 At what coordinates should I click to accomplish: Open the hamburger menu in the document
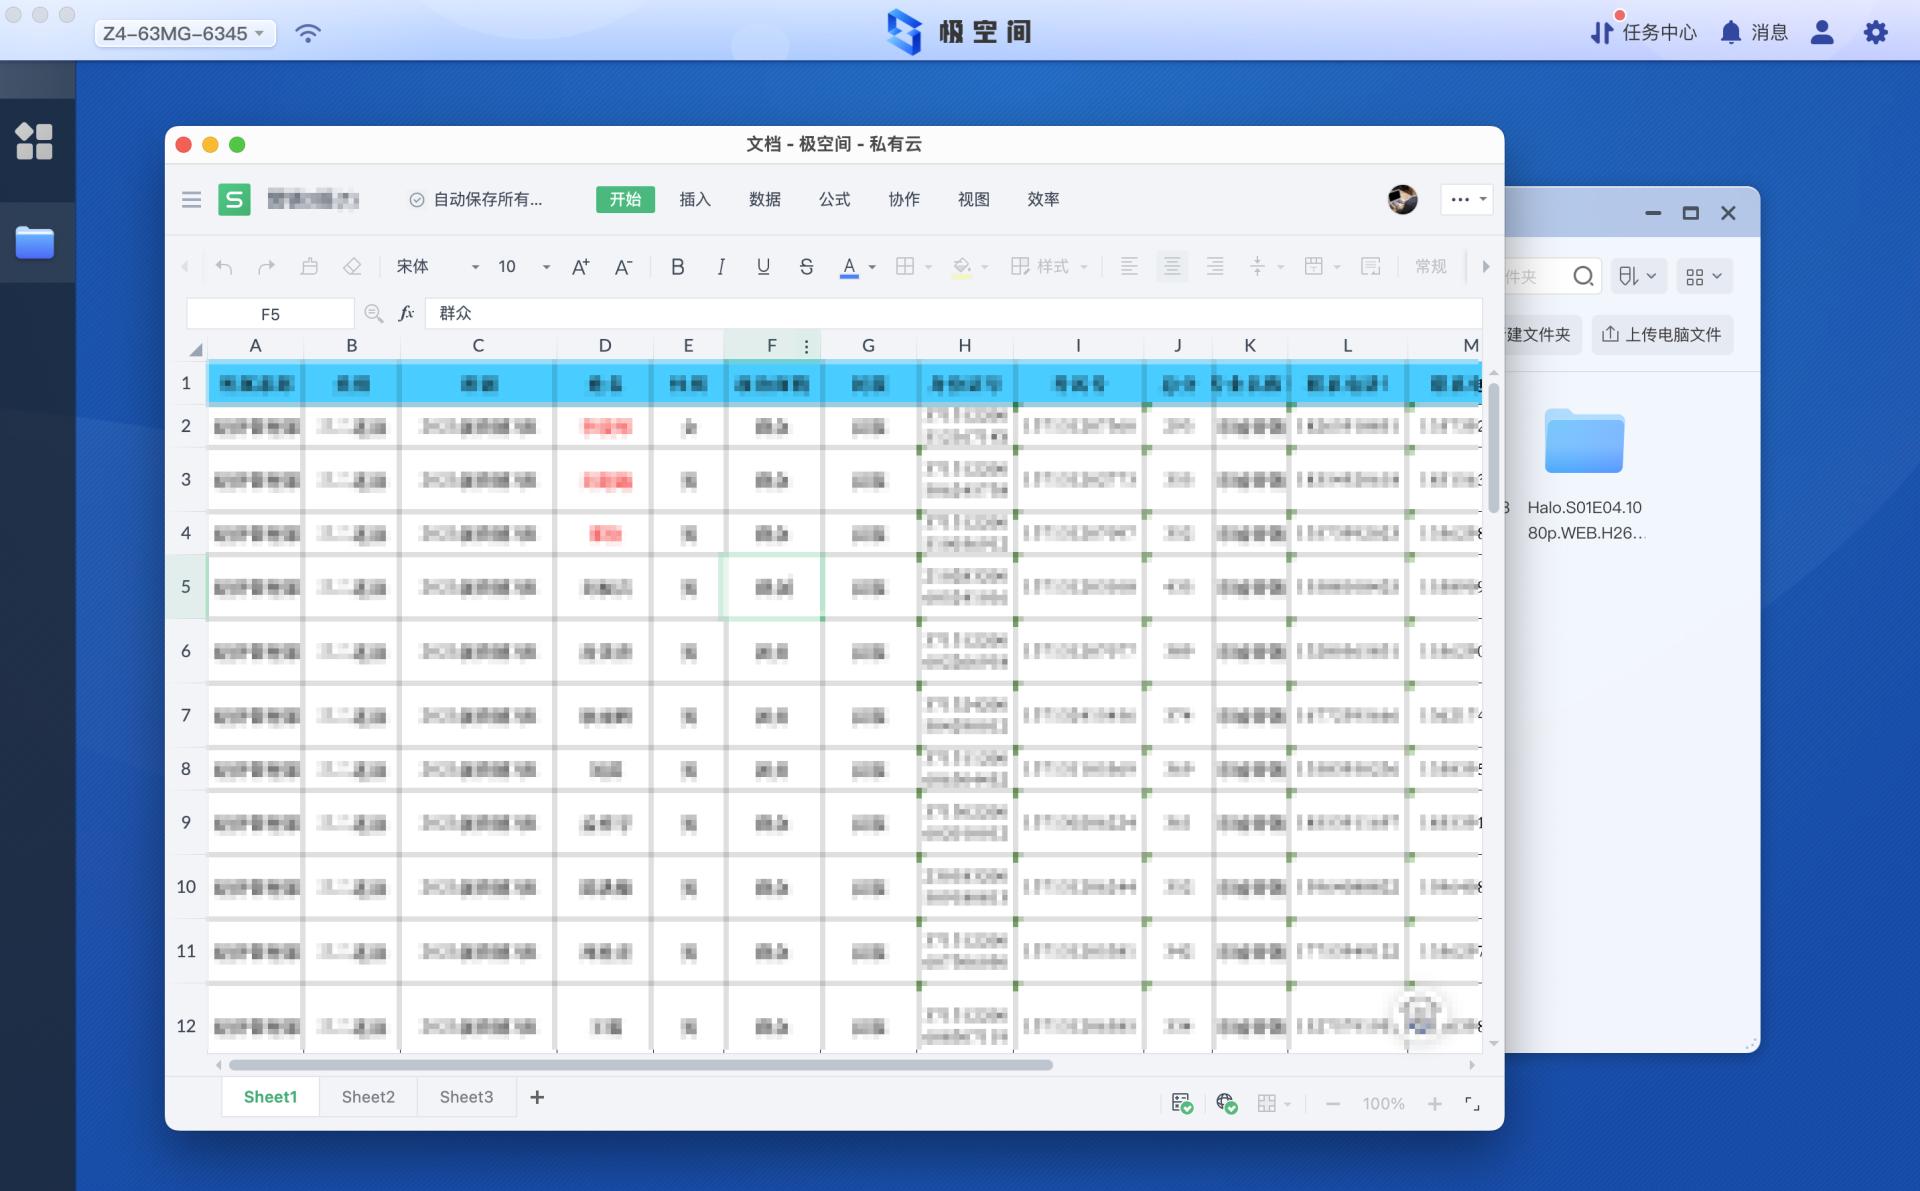tap(191, 200)
